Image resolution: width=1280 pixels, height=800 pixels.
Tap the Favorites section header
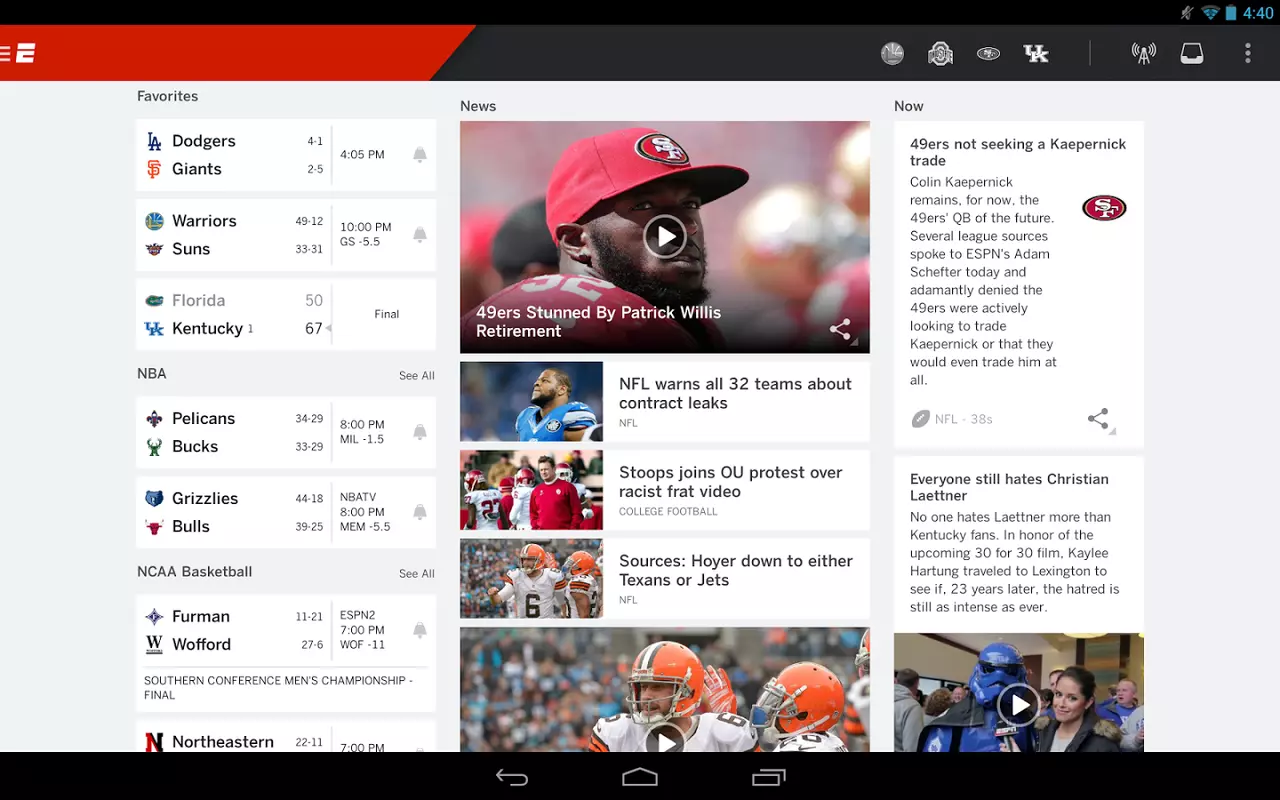167,96
